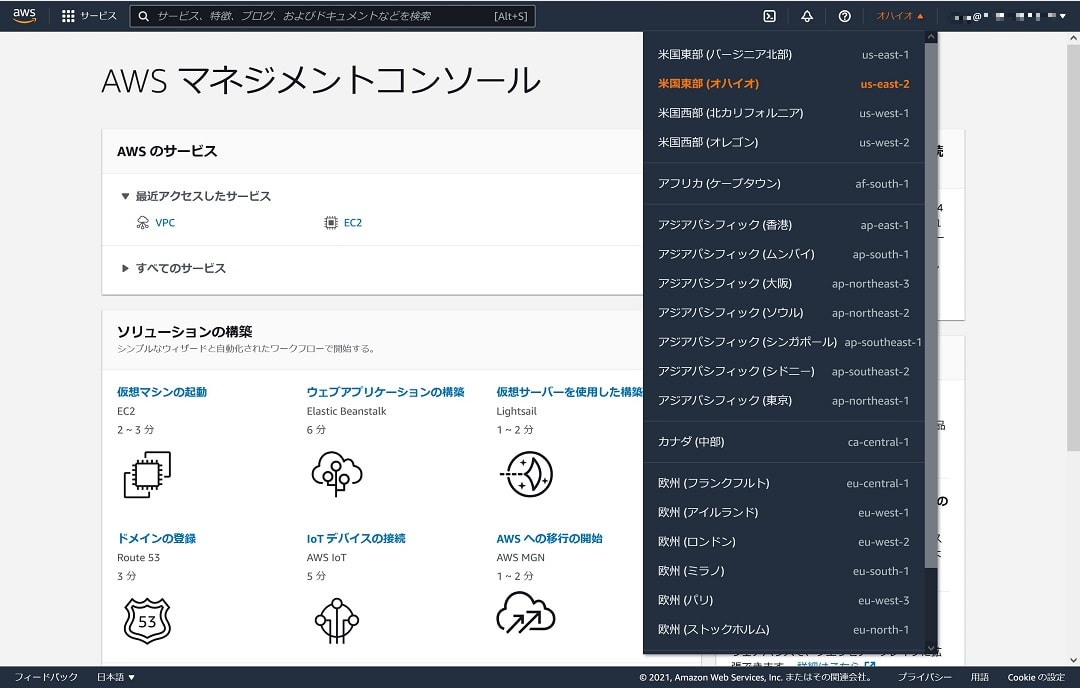1080x688 pixels.
Task: Select region 米国西部 (北カリフォルニア) us-west-1
Action: [783, 113]
